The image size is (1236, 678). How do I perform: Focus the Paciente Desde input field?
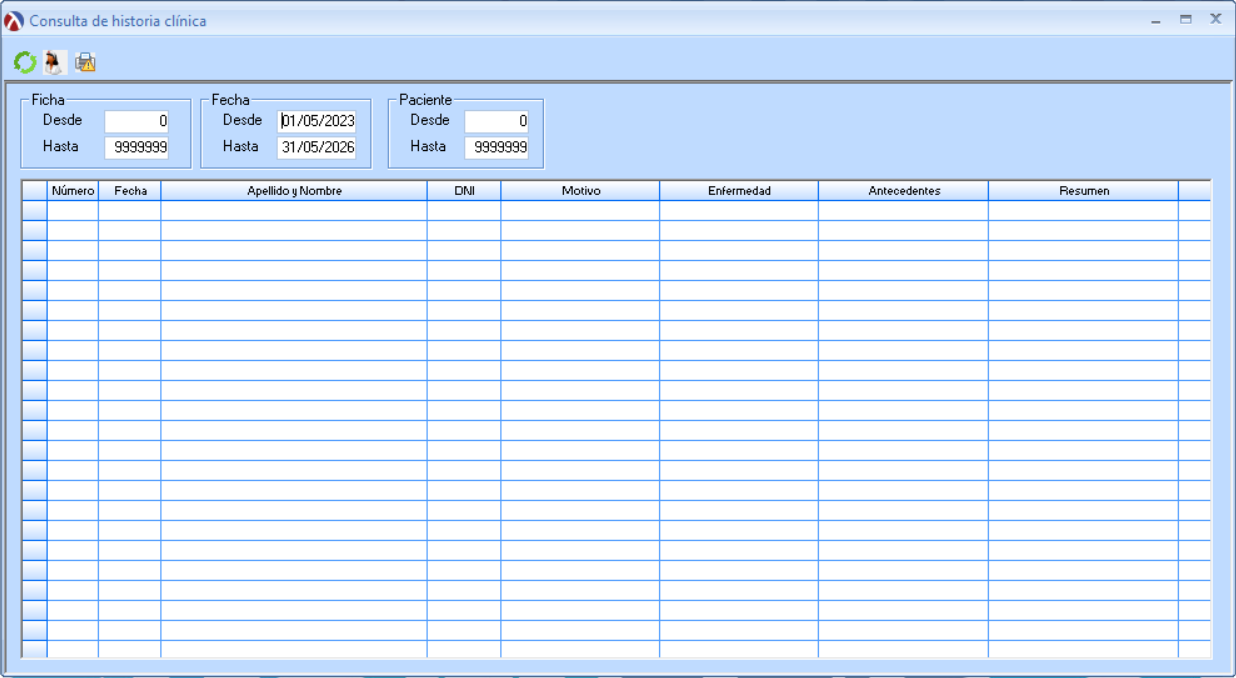point(496,121)
